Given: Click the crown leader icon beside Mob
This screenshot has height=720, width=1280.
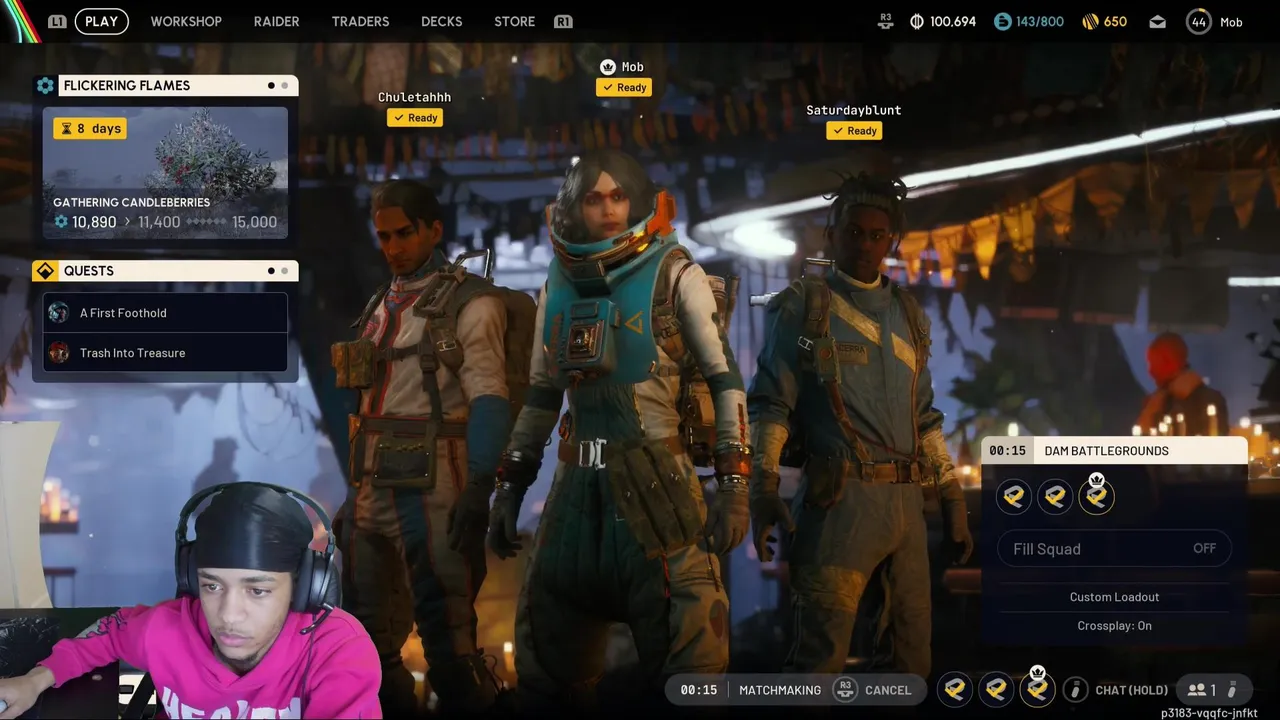Looking at the screenshot, I should (607, 67).
